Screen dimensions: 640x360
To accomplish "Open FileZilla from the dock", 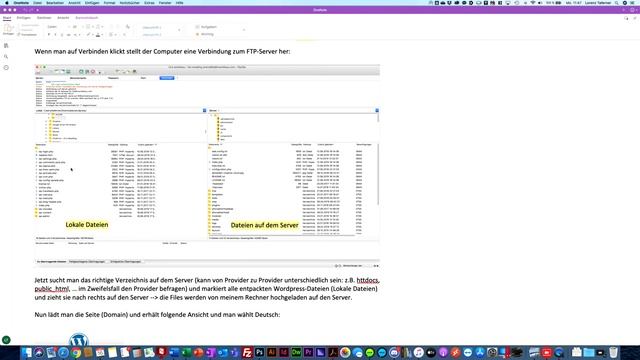I will point(247,352).
